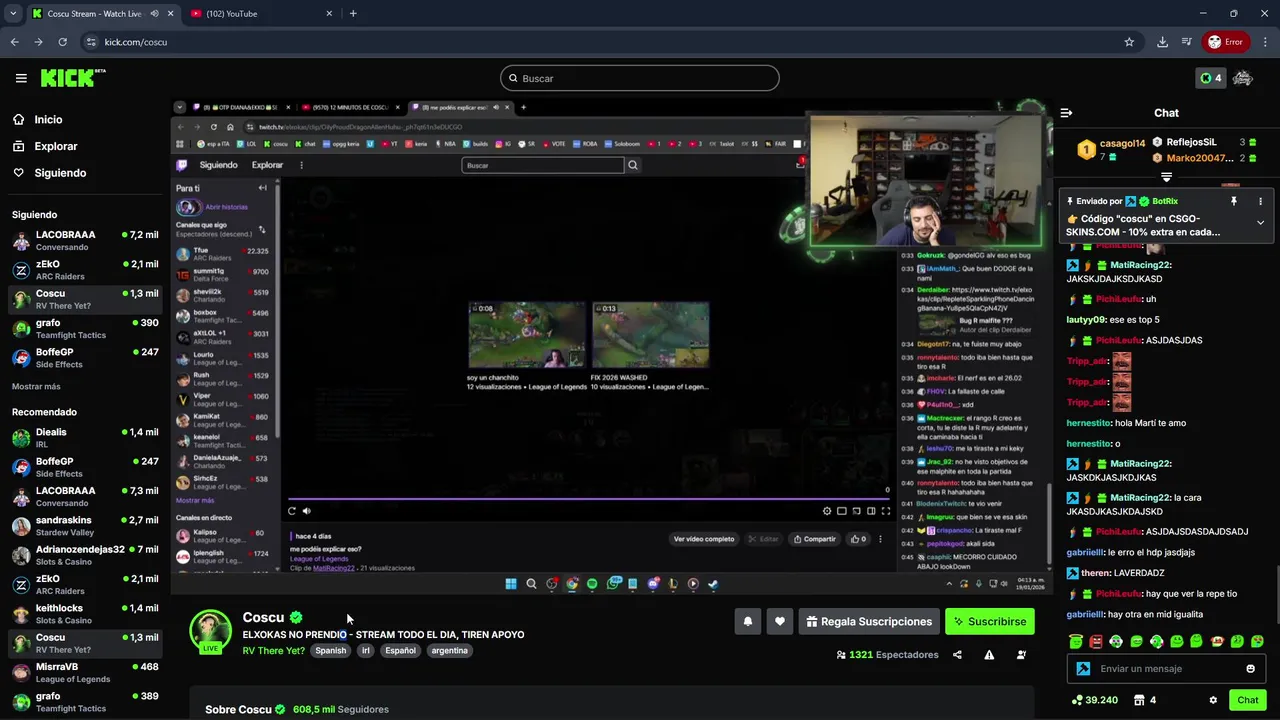Toggle stream notifications bell
Screen dimensions: 1280x720
(747, 622)
